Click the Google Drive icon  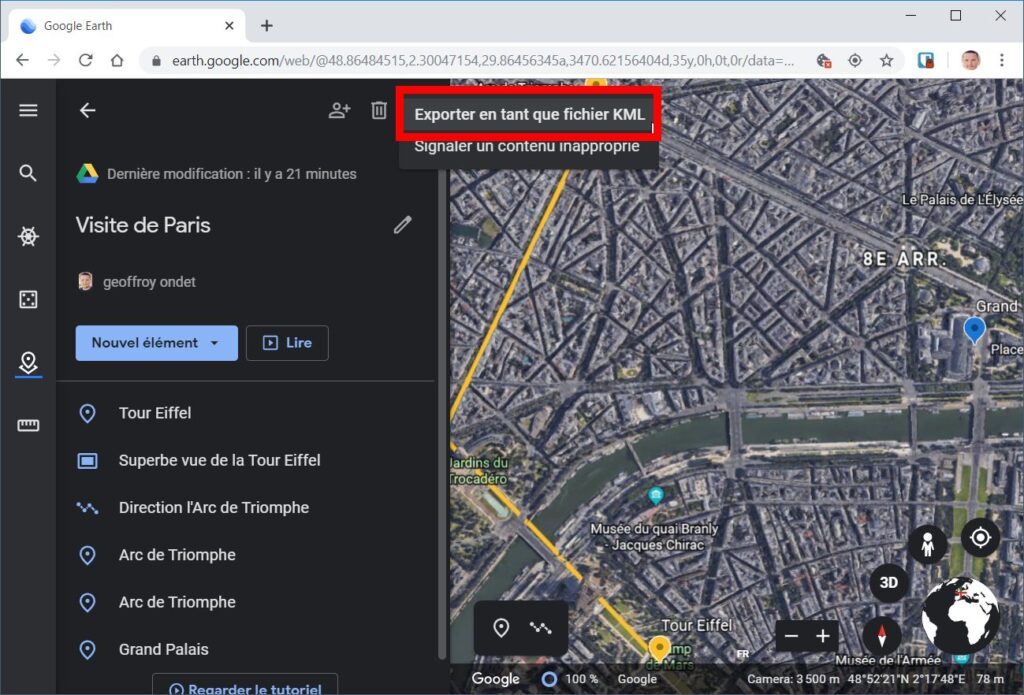coord(88,174)
